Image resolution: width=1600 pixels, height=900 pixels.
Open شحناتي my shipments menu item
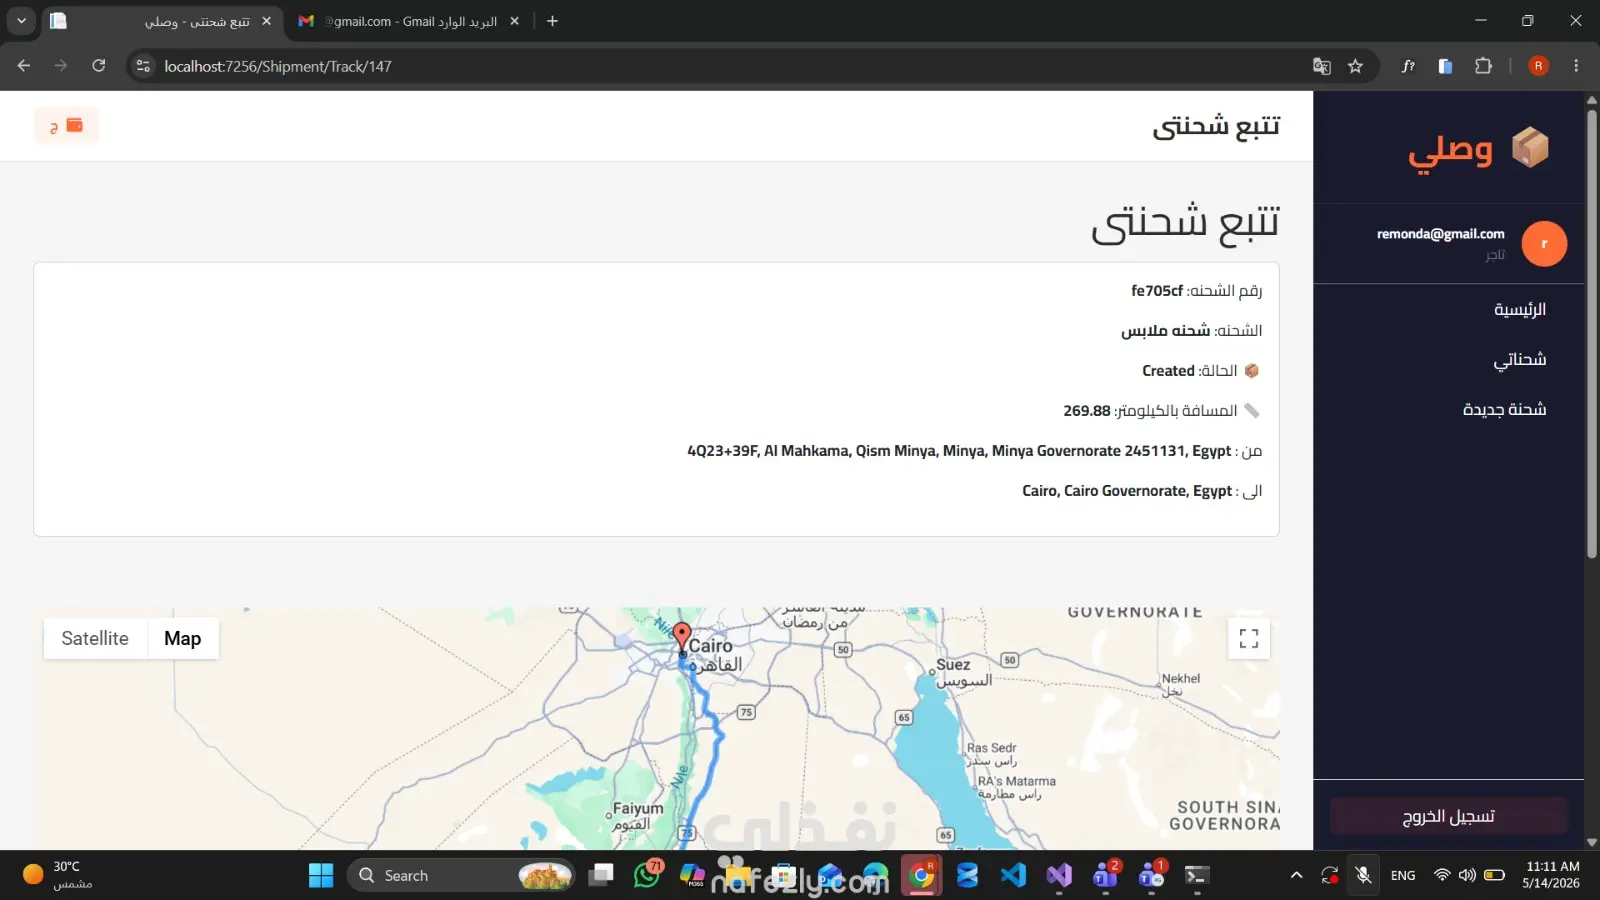[1520, 359]
